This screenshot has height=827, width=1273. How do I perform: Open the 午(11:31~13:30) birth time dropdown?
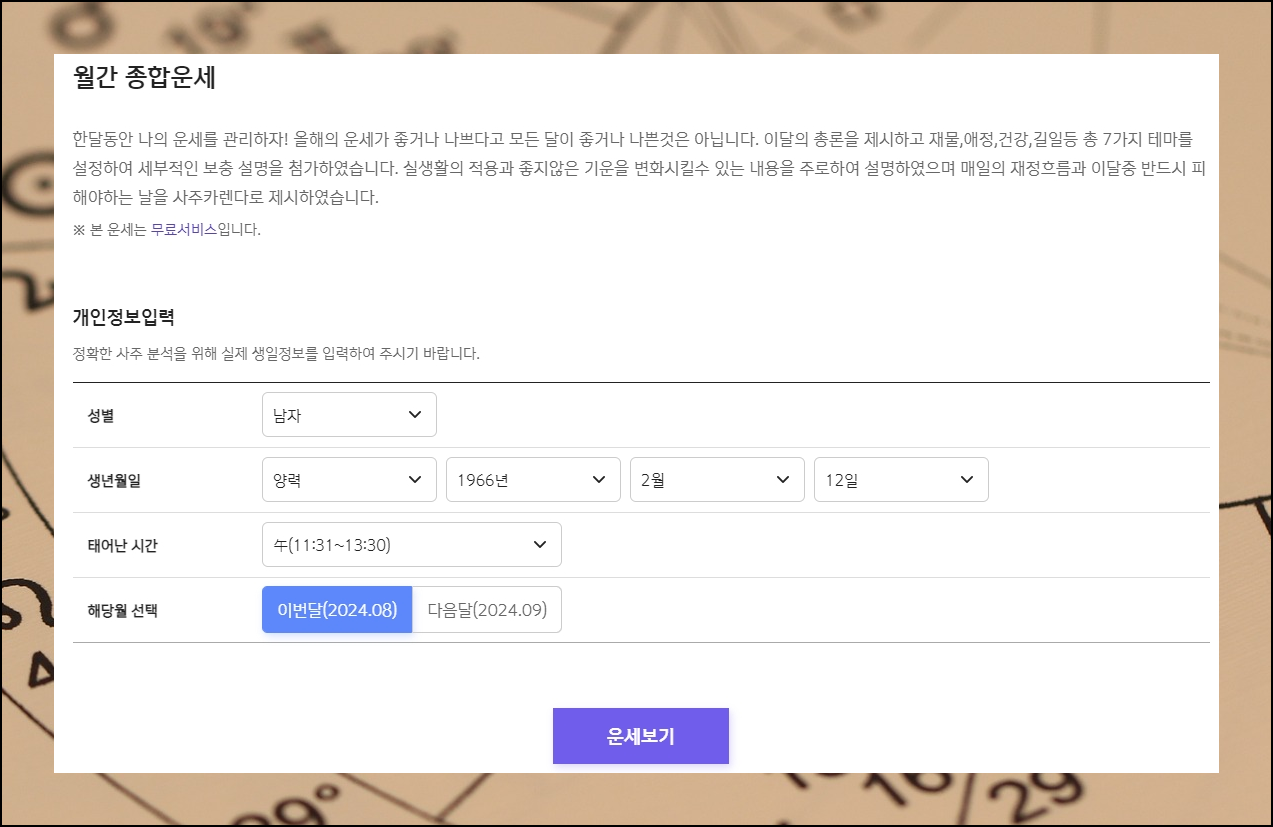tap(412, 545)
